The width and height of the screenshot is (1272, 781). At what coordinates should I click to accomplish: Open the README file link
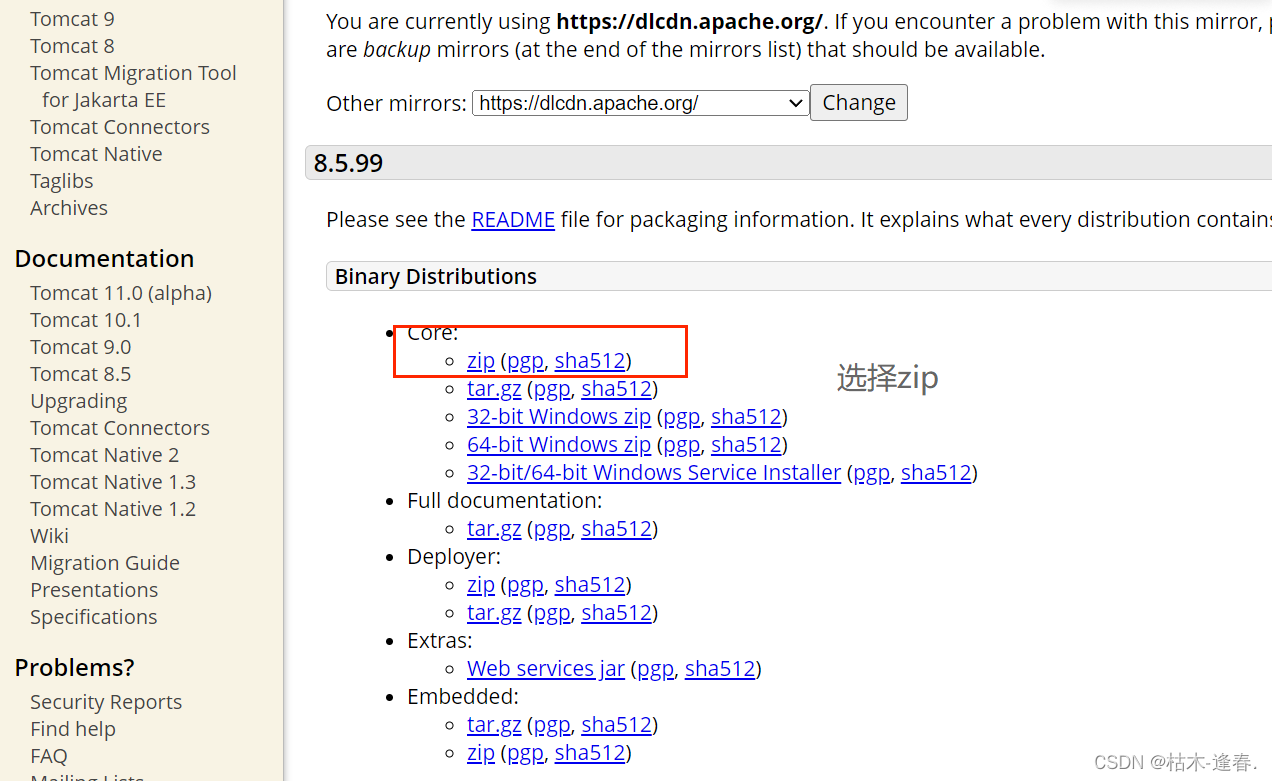[512, 219]
